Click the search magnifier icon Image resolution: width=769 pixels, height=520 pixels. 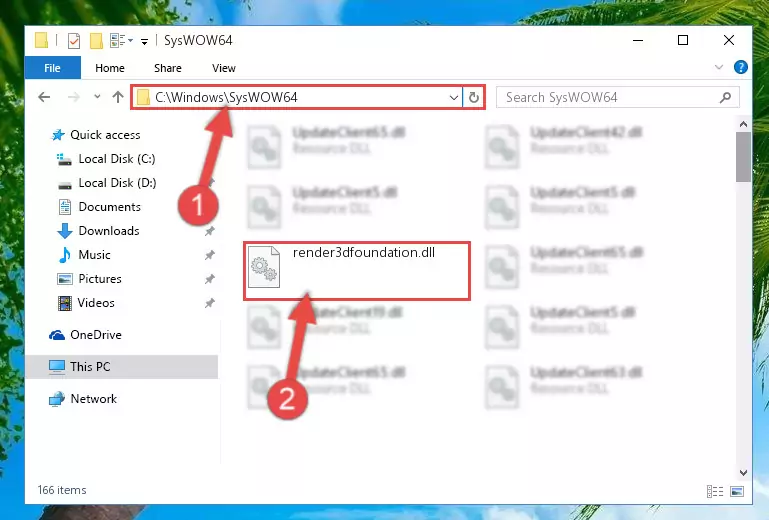pyautogui.click(x=725, y=98)
